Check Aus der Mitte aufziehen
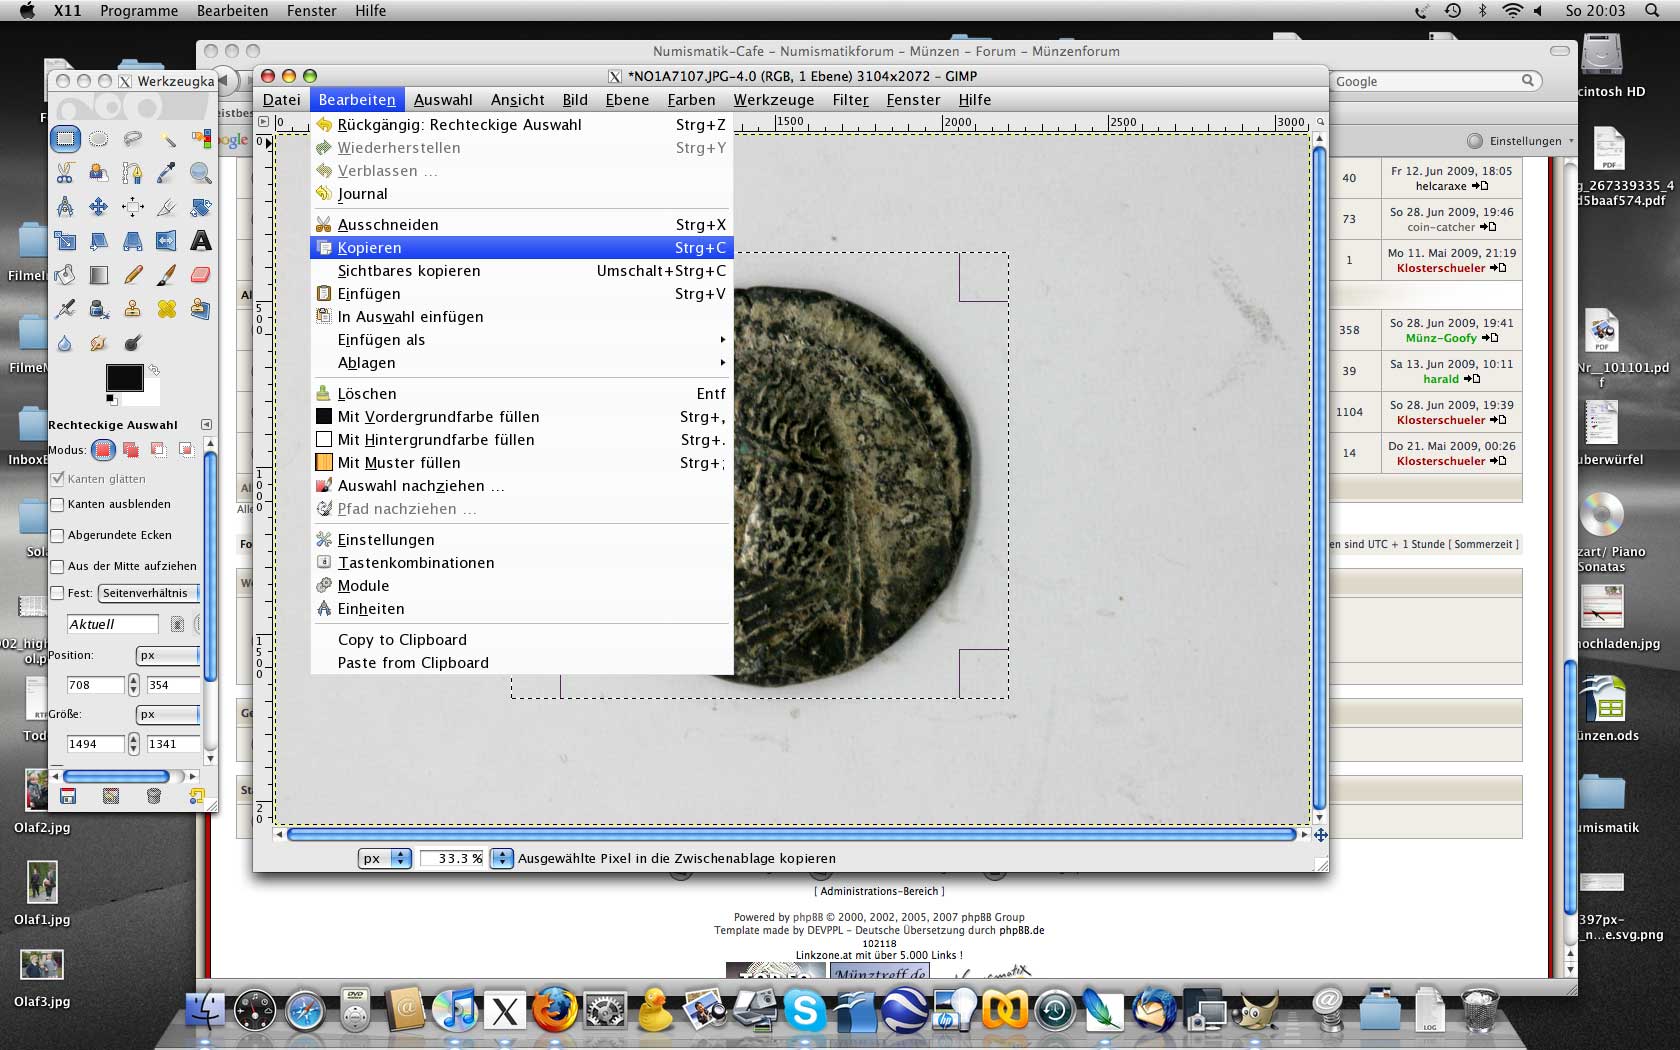The height and width of the screenshot is (1050, 1680). point(58,567)
